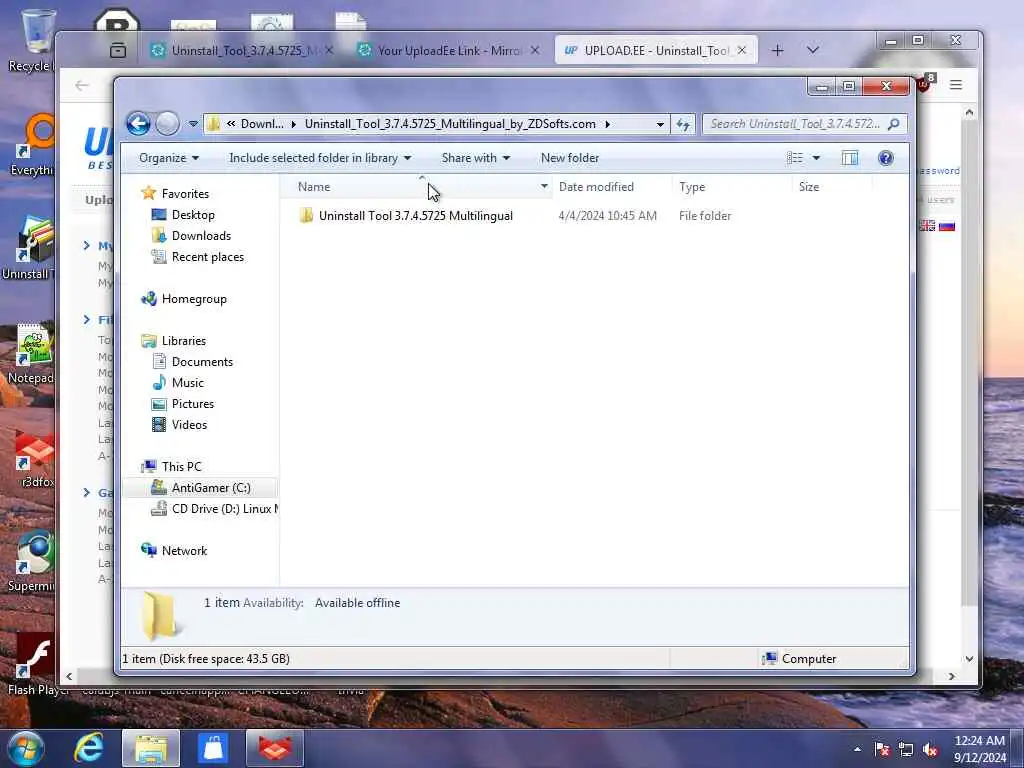Open Music library
The image size is (1024, 768).
pos(187,383)
